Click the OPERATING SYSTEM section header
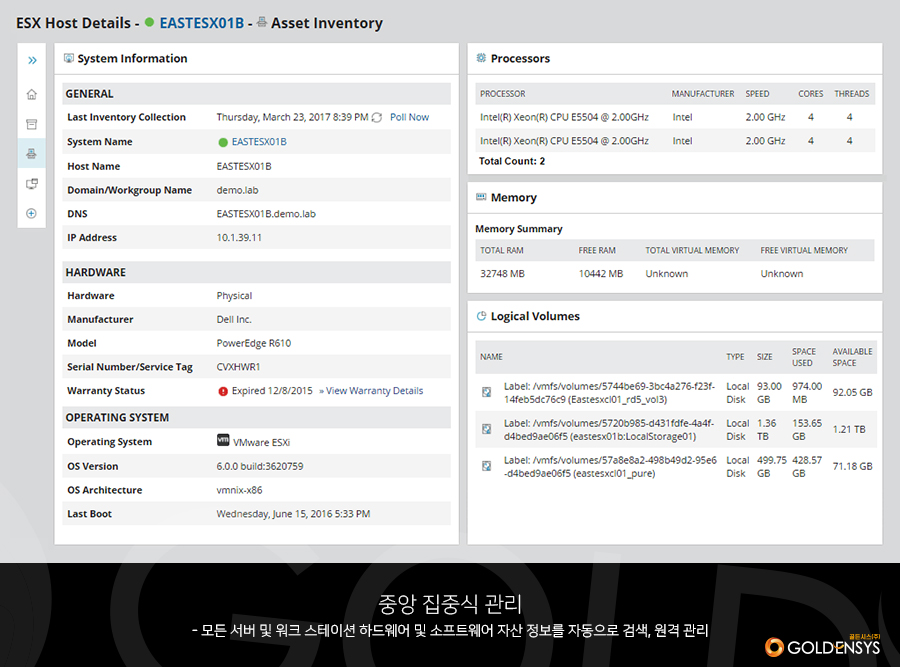 click(x=256, y=417)
